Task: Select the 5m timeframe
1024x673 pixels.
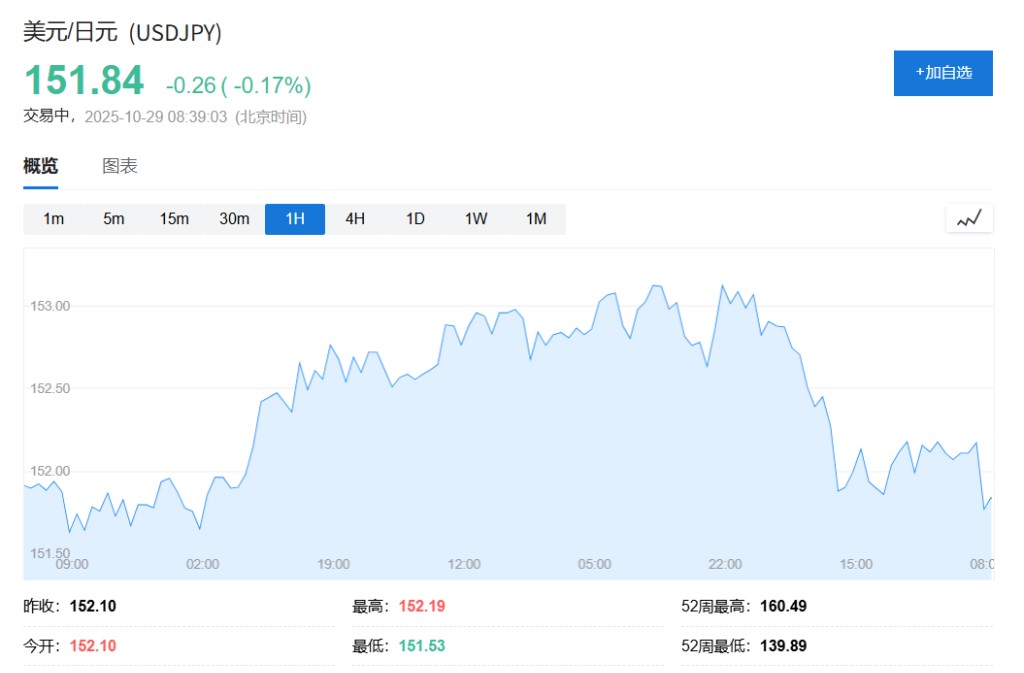Action: pyautogui.click(x=114, y=219)
